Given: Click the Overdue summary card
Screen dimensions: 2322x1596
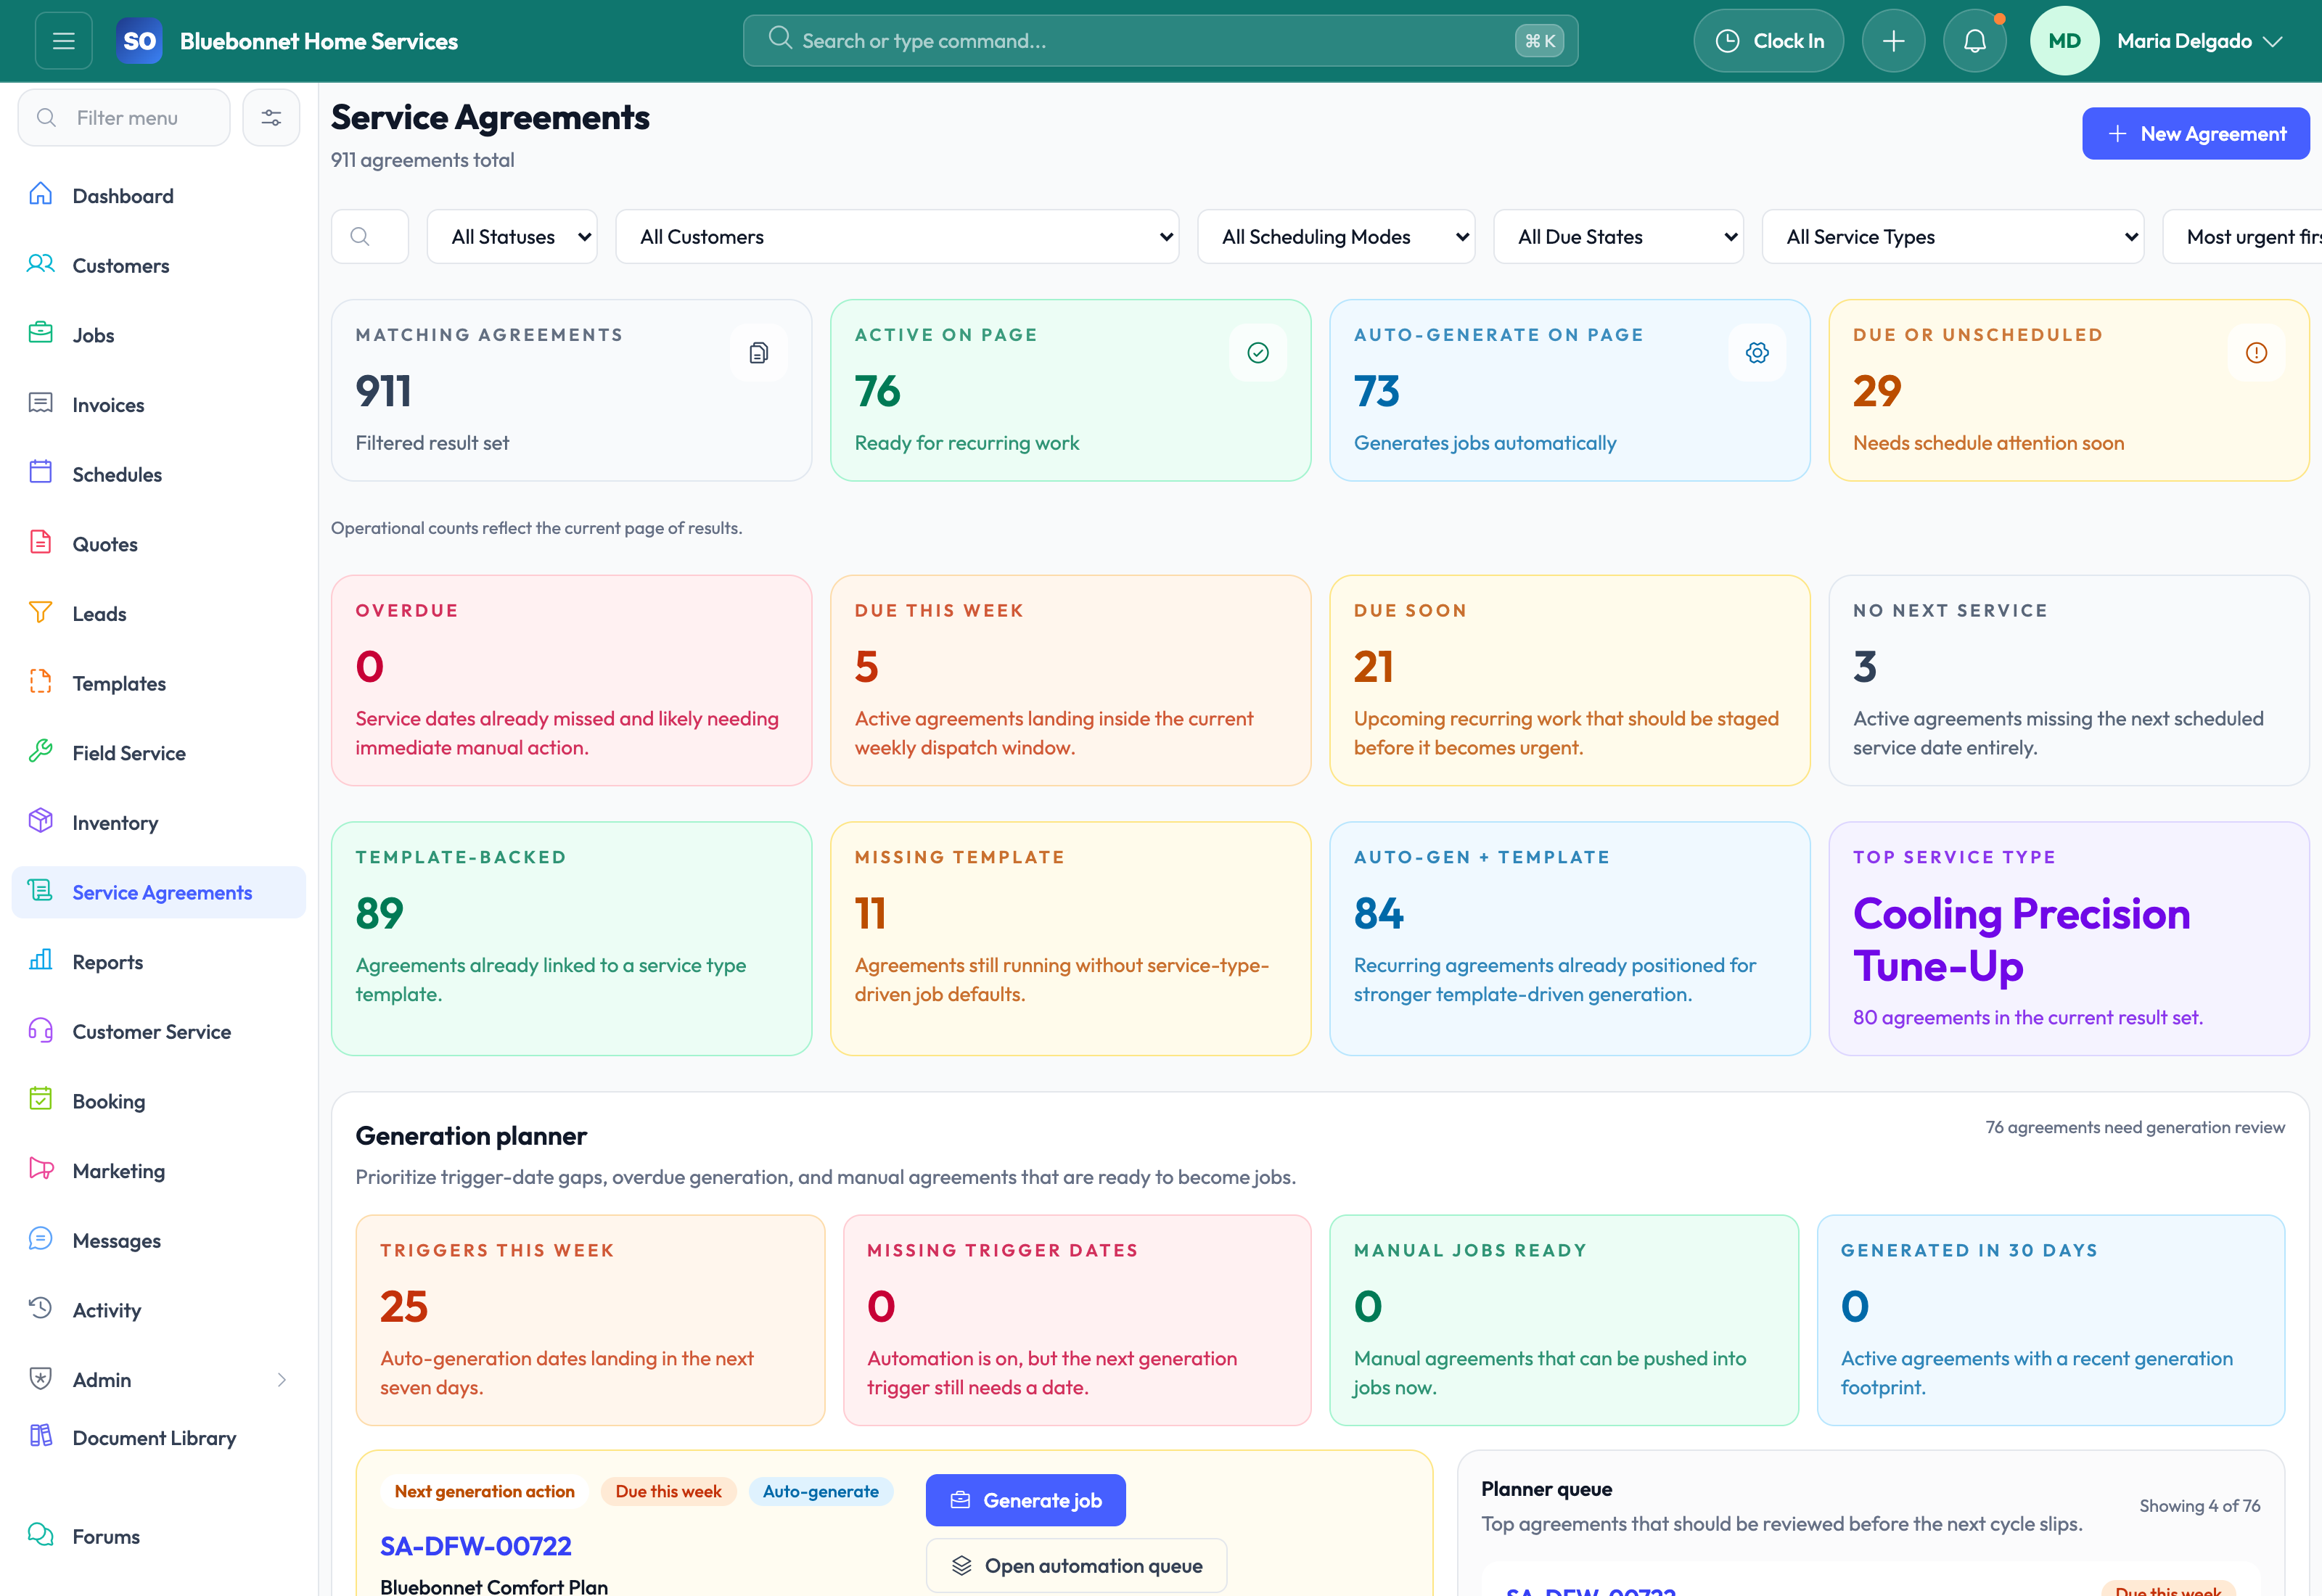Looking at the screenshot, I should (571, 680).
